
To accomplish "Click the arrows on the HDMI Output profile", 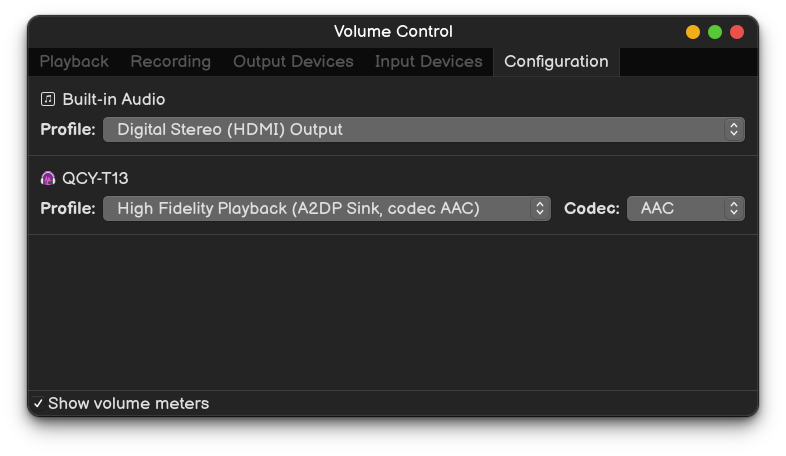I will coord(734,130).
